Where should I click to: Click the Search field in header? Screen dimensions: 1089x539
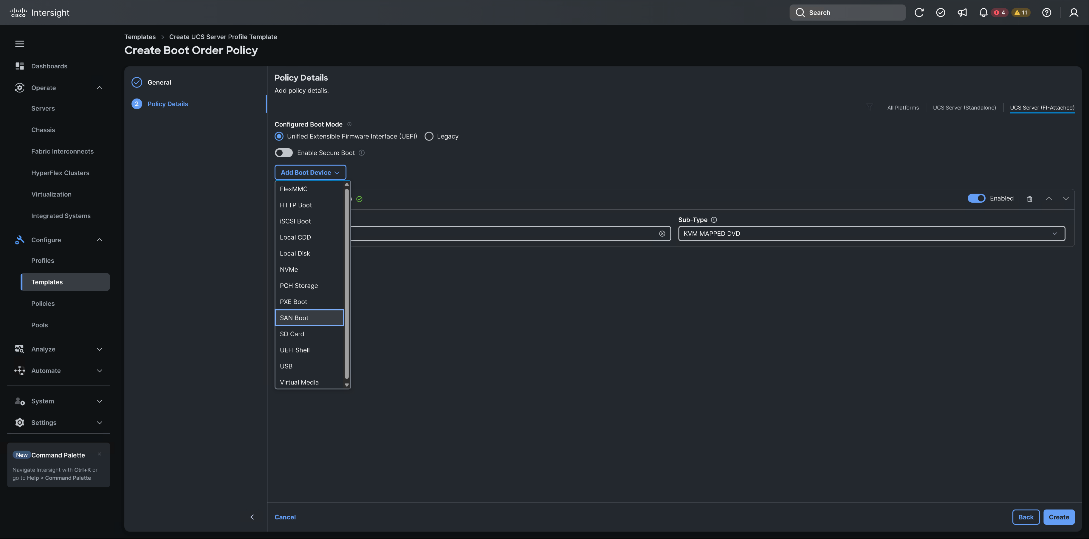tap(847, 13)
